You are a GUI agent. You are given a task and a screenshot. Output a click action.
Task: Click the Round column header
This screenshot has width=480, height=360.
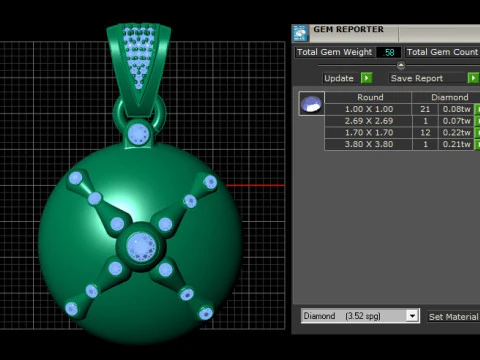(369, 97)
